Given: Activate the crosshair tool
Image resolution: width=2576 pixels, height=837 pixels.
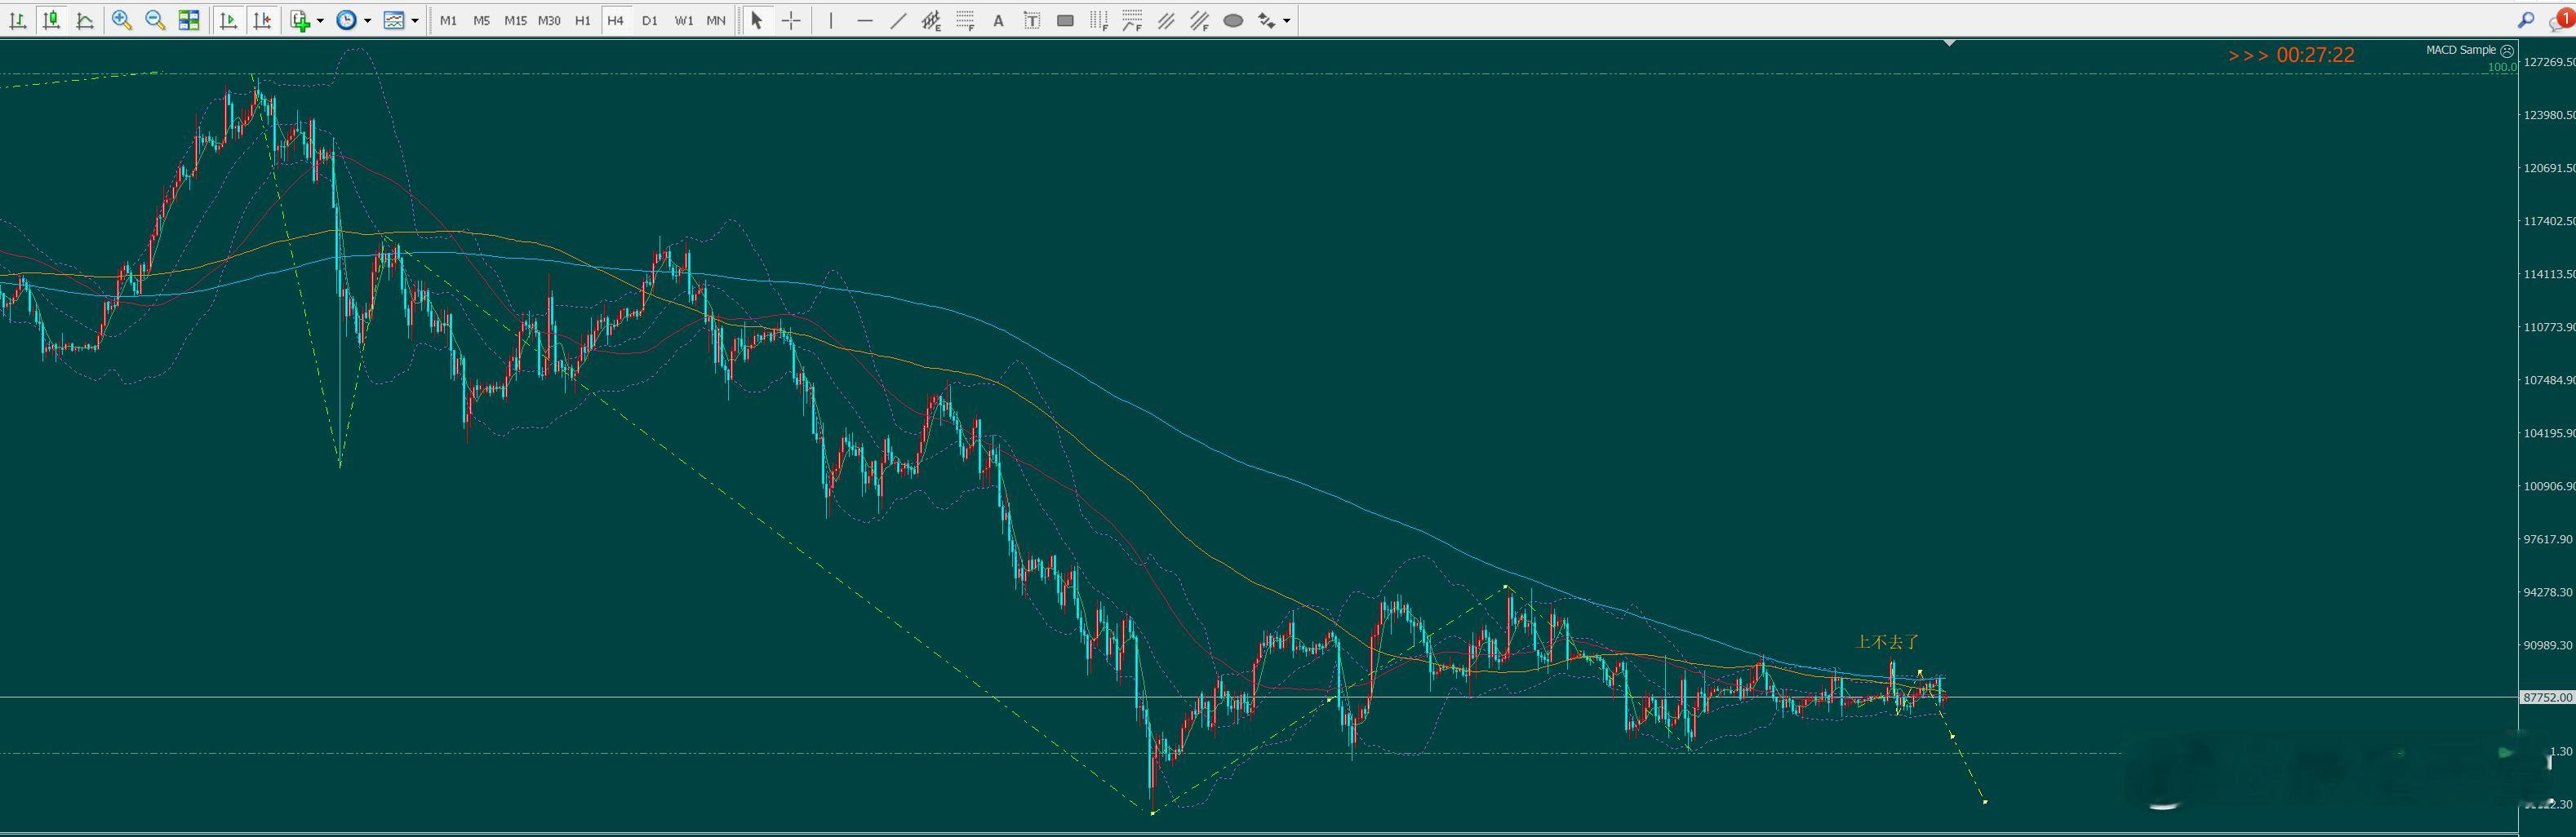Looking at the screenshot, I should tap(791, 20).
